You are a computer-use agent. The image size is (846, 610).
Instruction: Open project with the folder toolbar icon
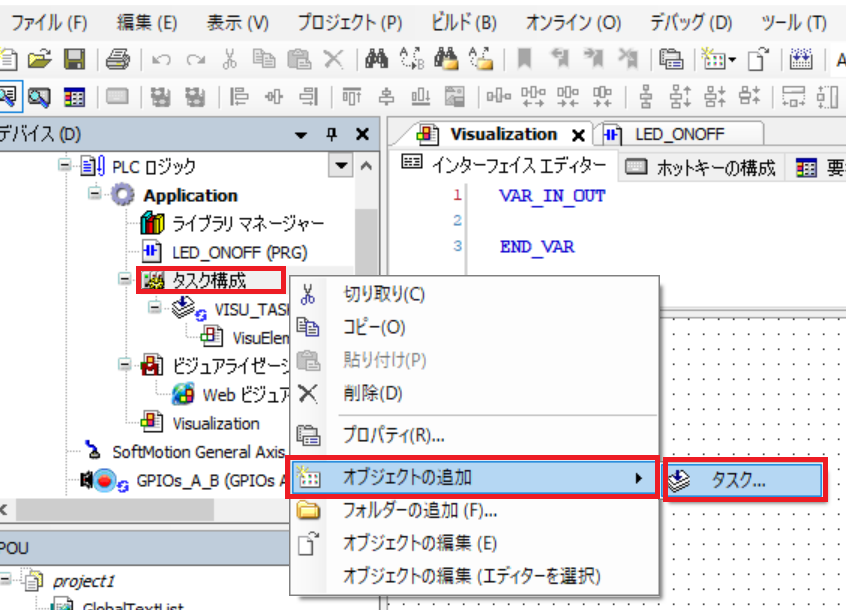[39, 60]
